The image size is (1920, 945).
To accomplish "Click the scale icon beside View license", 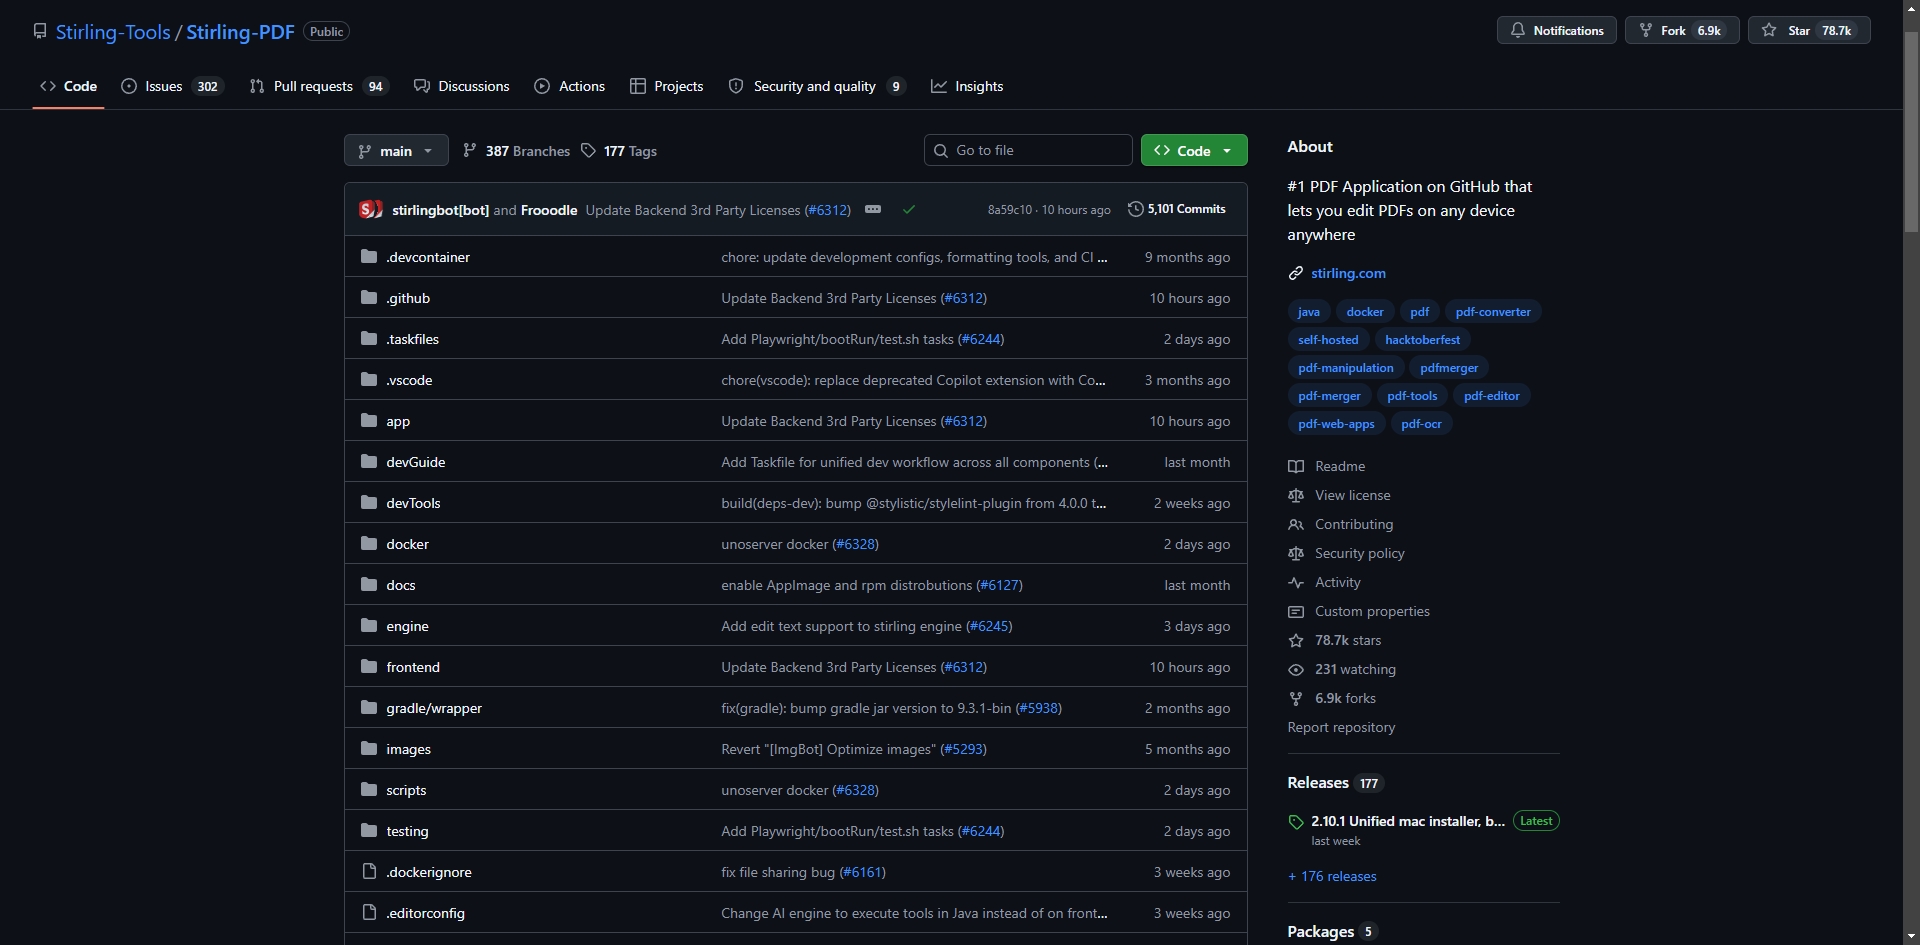I will pos(1296,496).
